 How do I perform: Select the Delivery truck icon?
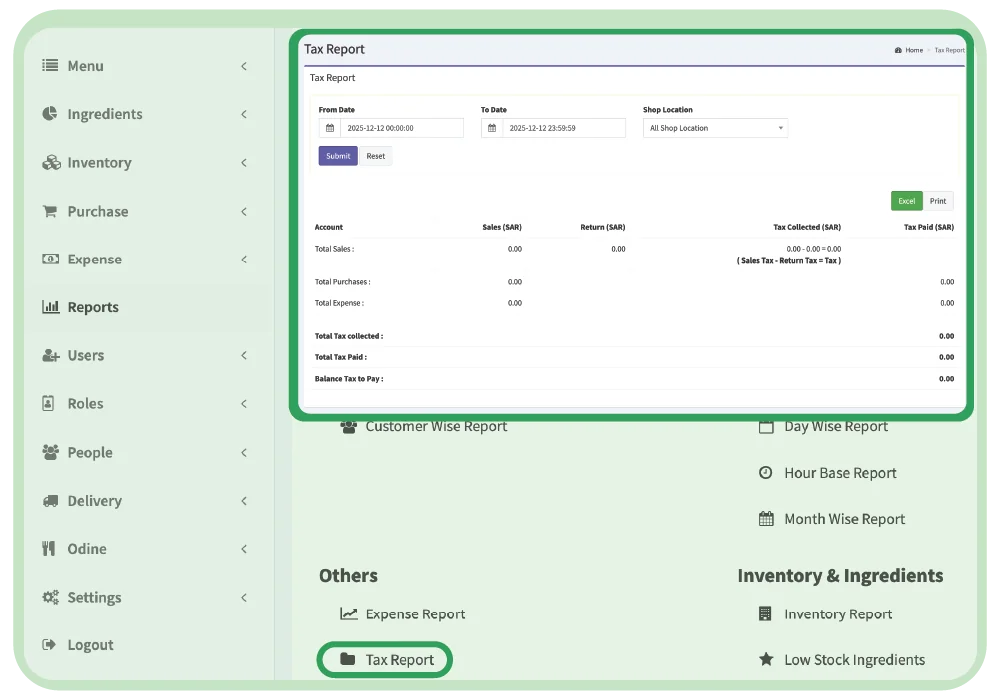click(50, 500)
